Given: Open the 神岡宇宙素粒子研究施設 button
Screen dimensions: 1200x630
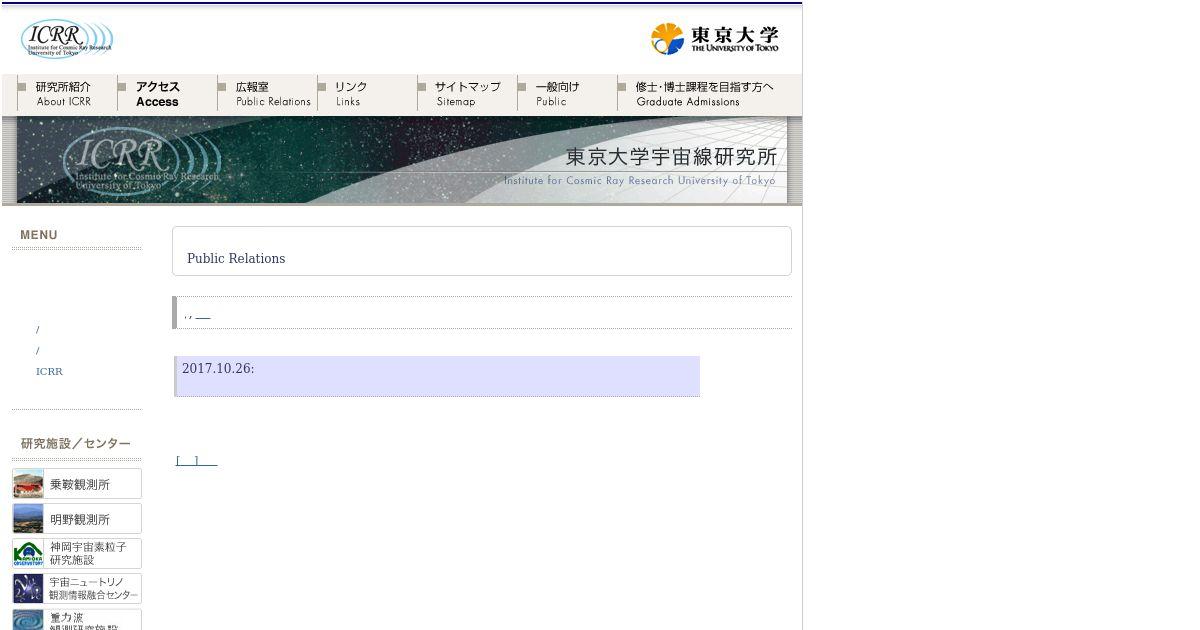Looking at the screenshot, I should click(77, 554).
